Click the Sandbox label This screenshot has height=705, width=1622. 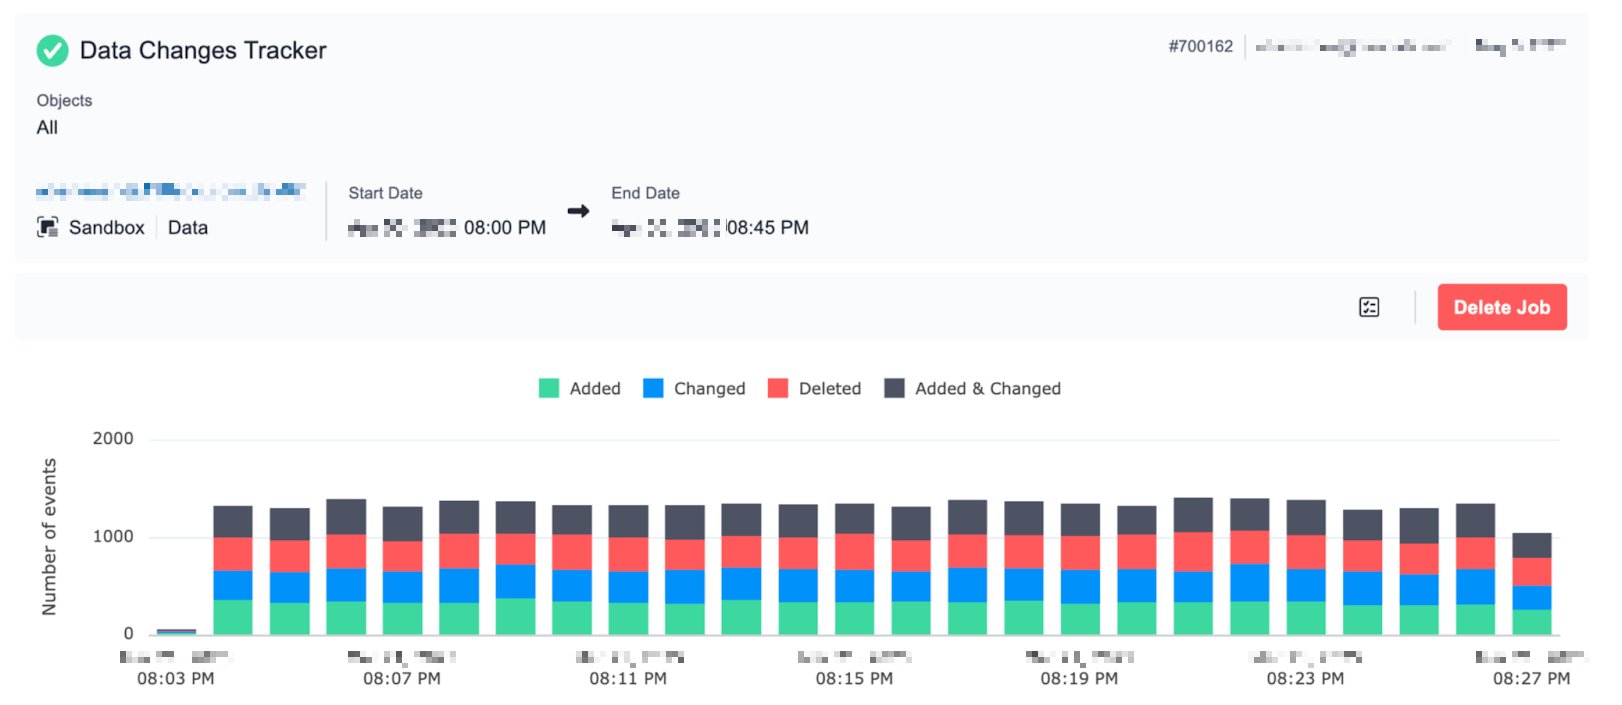point(107,227)
